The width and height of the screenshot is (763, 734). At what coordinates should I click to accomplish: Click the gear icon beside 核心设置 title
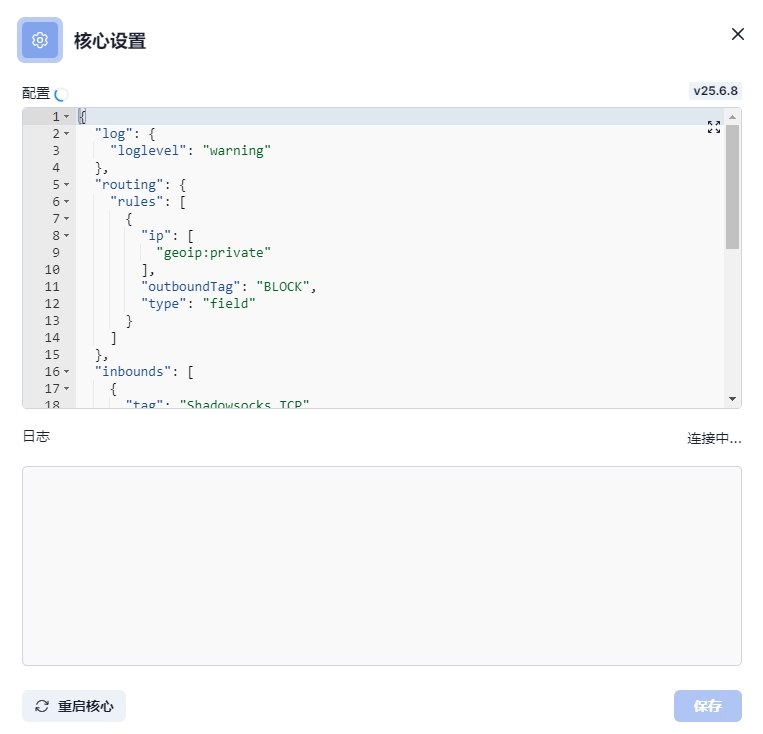point(40,40)
